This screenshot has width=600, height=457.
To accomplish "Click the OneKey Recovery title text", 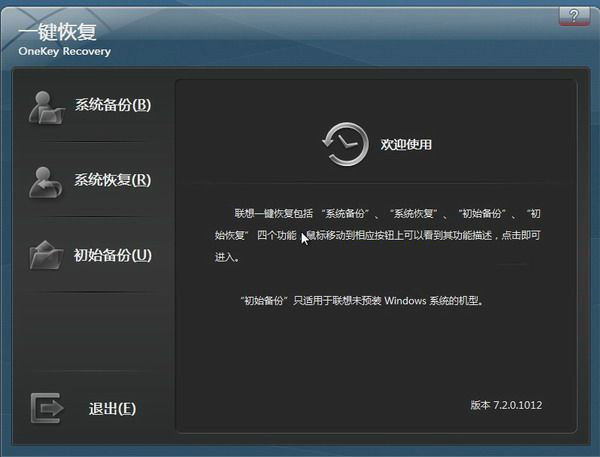I will point(65,51).
